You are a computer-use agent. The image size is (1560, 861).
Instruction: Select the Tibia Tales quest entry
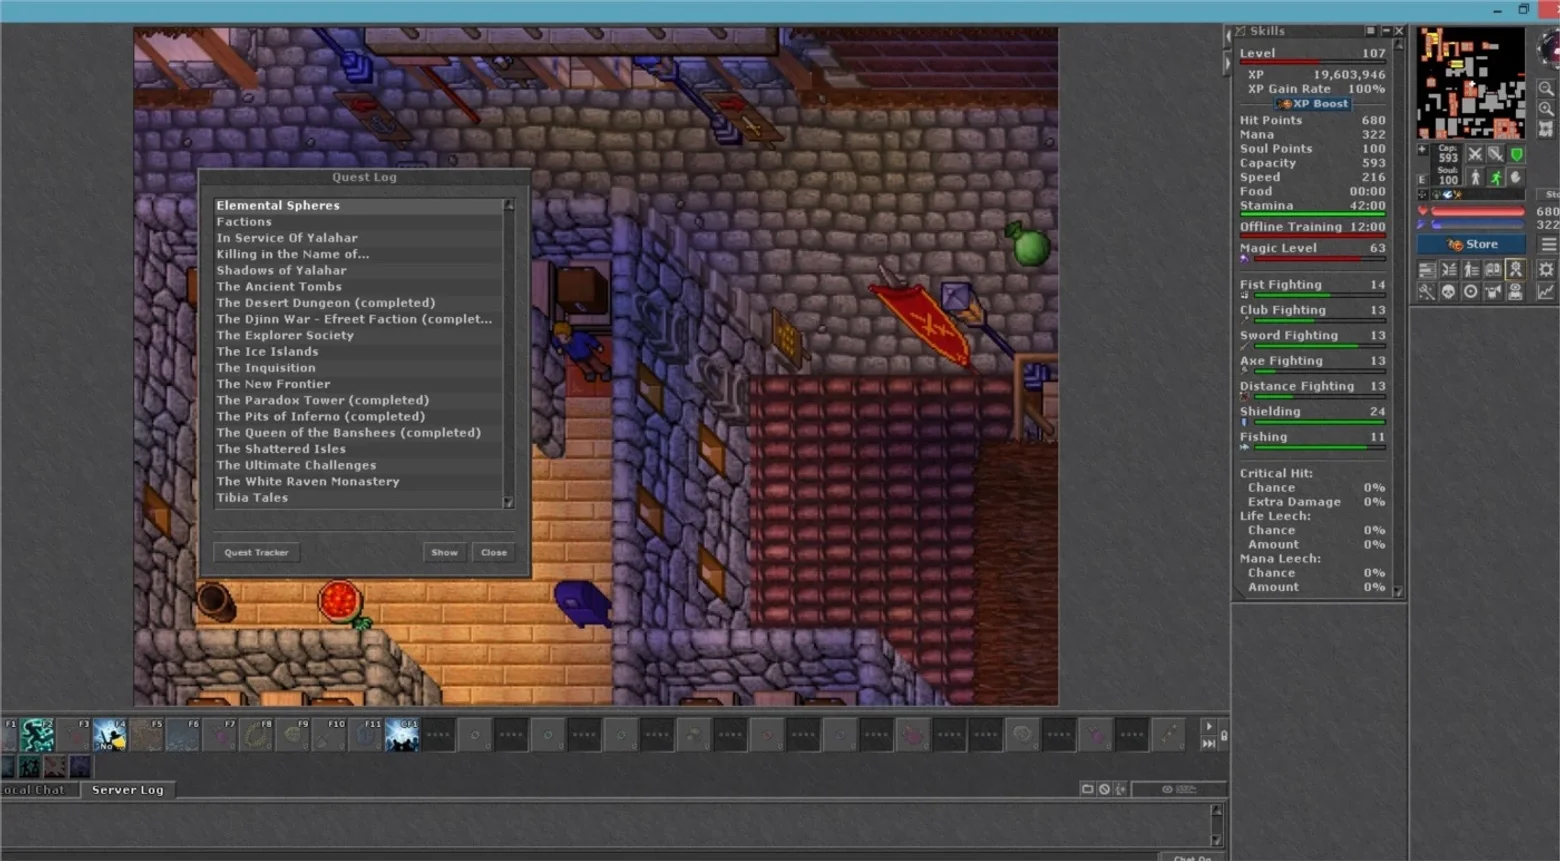(x=358, y=498)
